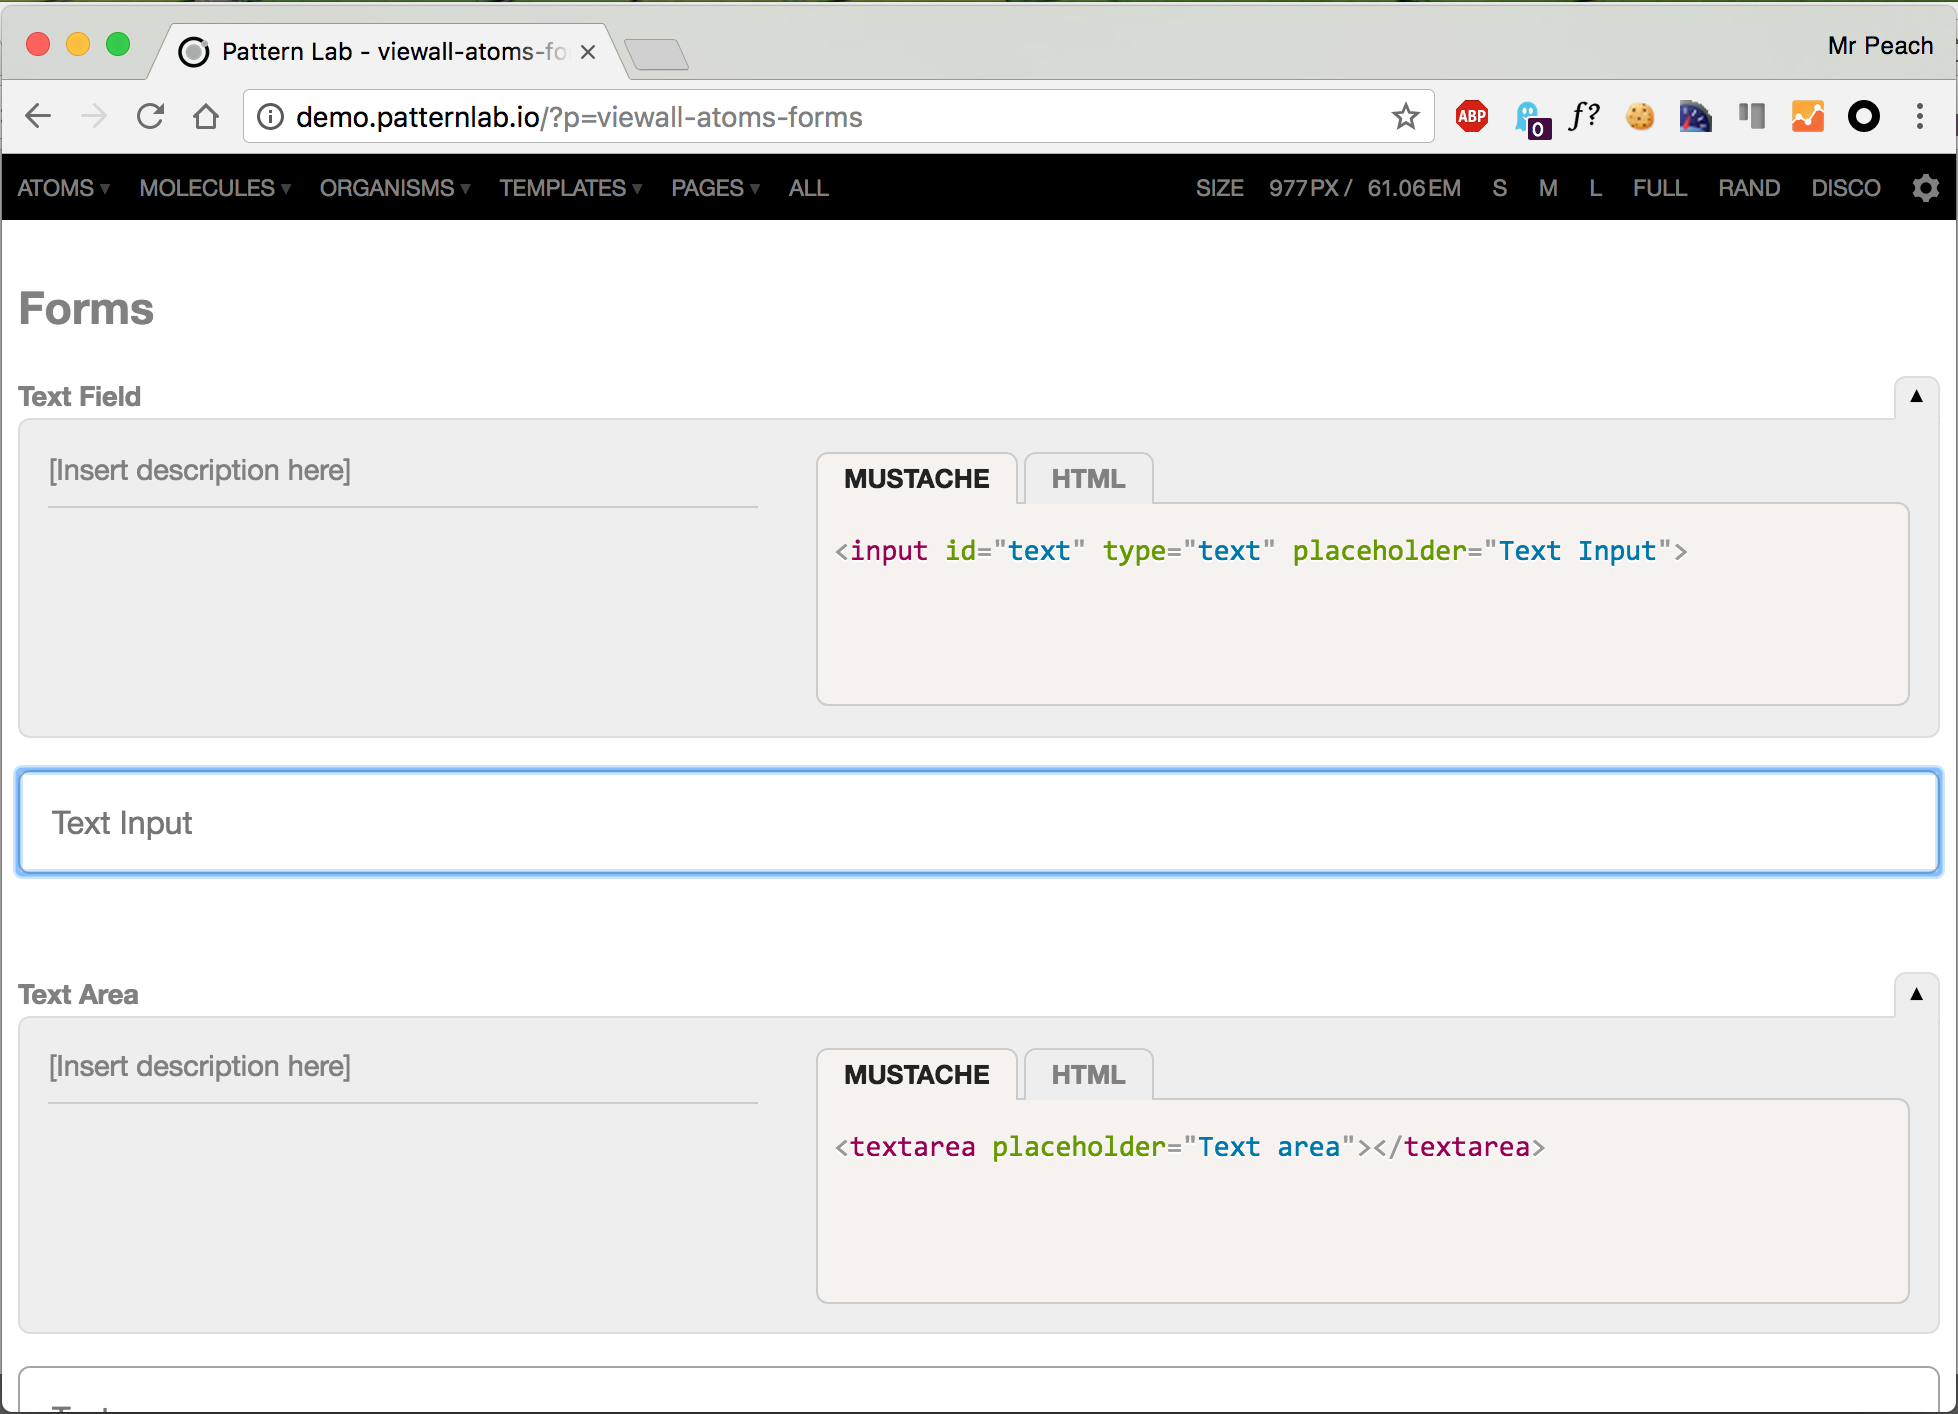Select HTML tab in Text Field panel

(x=1088, y=479)
